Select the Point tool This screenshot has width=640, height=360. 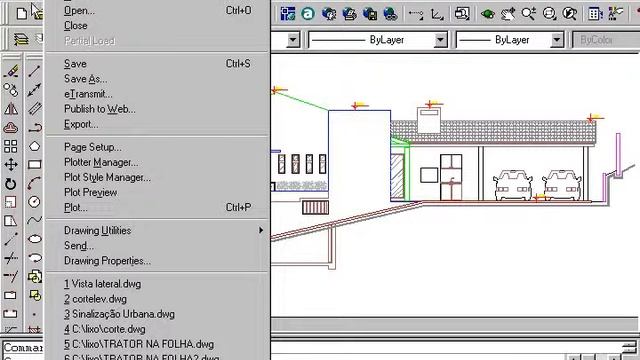tap(35, 314)
